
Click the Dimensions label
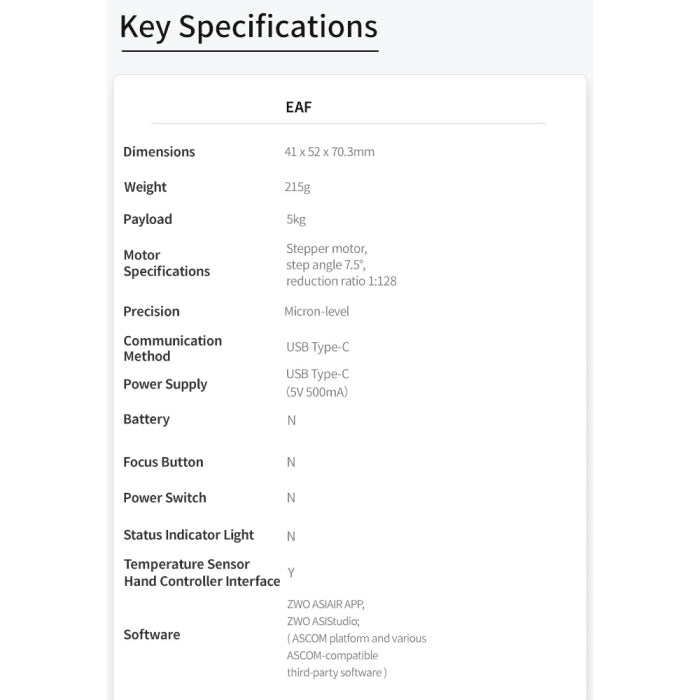tap(159, 152)
